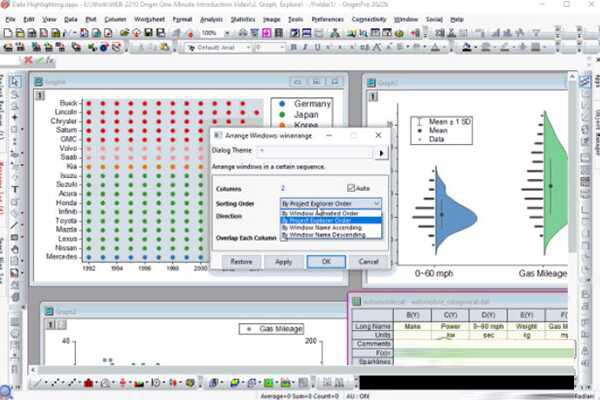Open the Sorting Order dropdown
This screenshot has height=400, width=600.
[x=375, y=203]
